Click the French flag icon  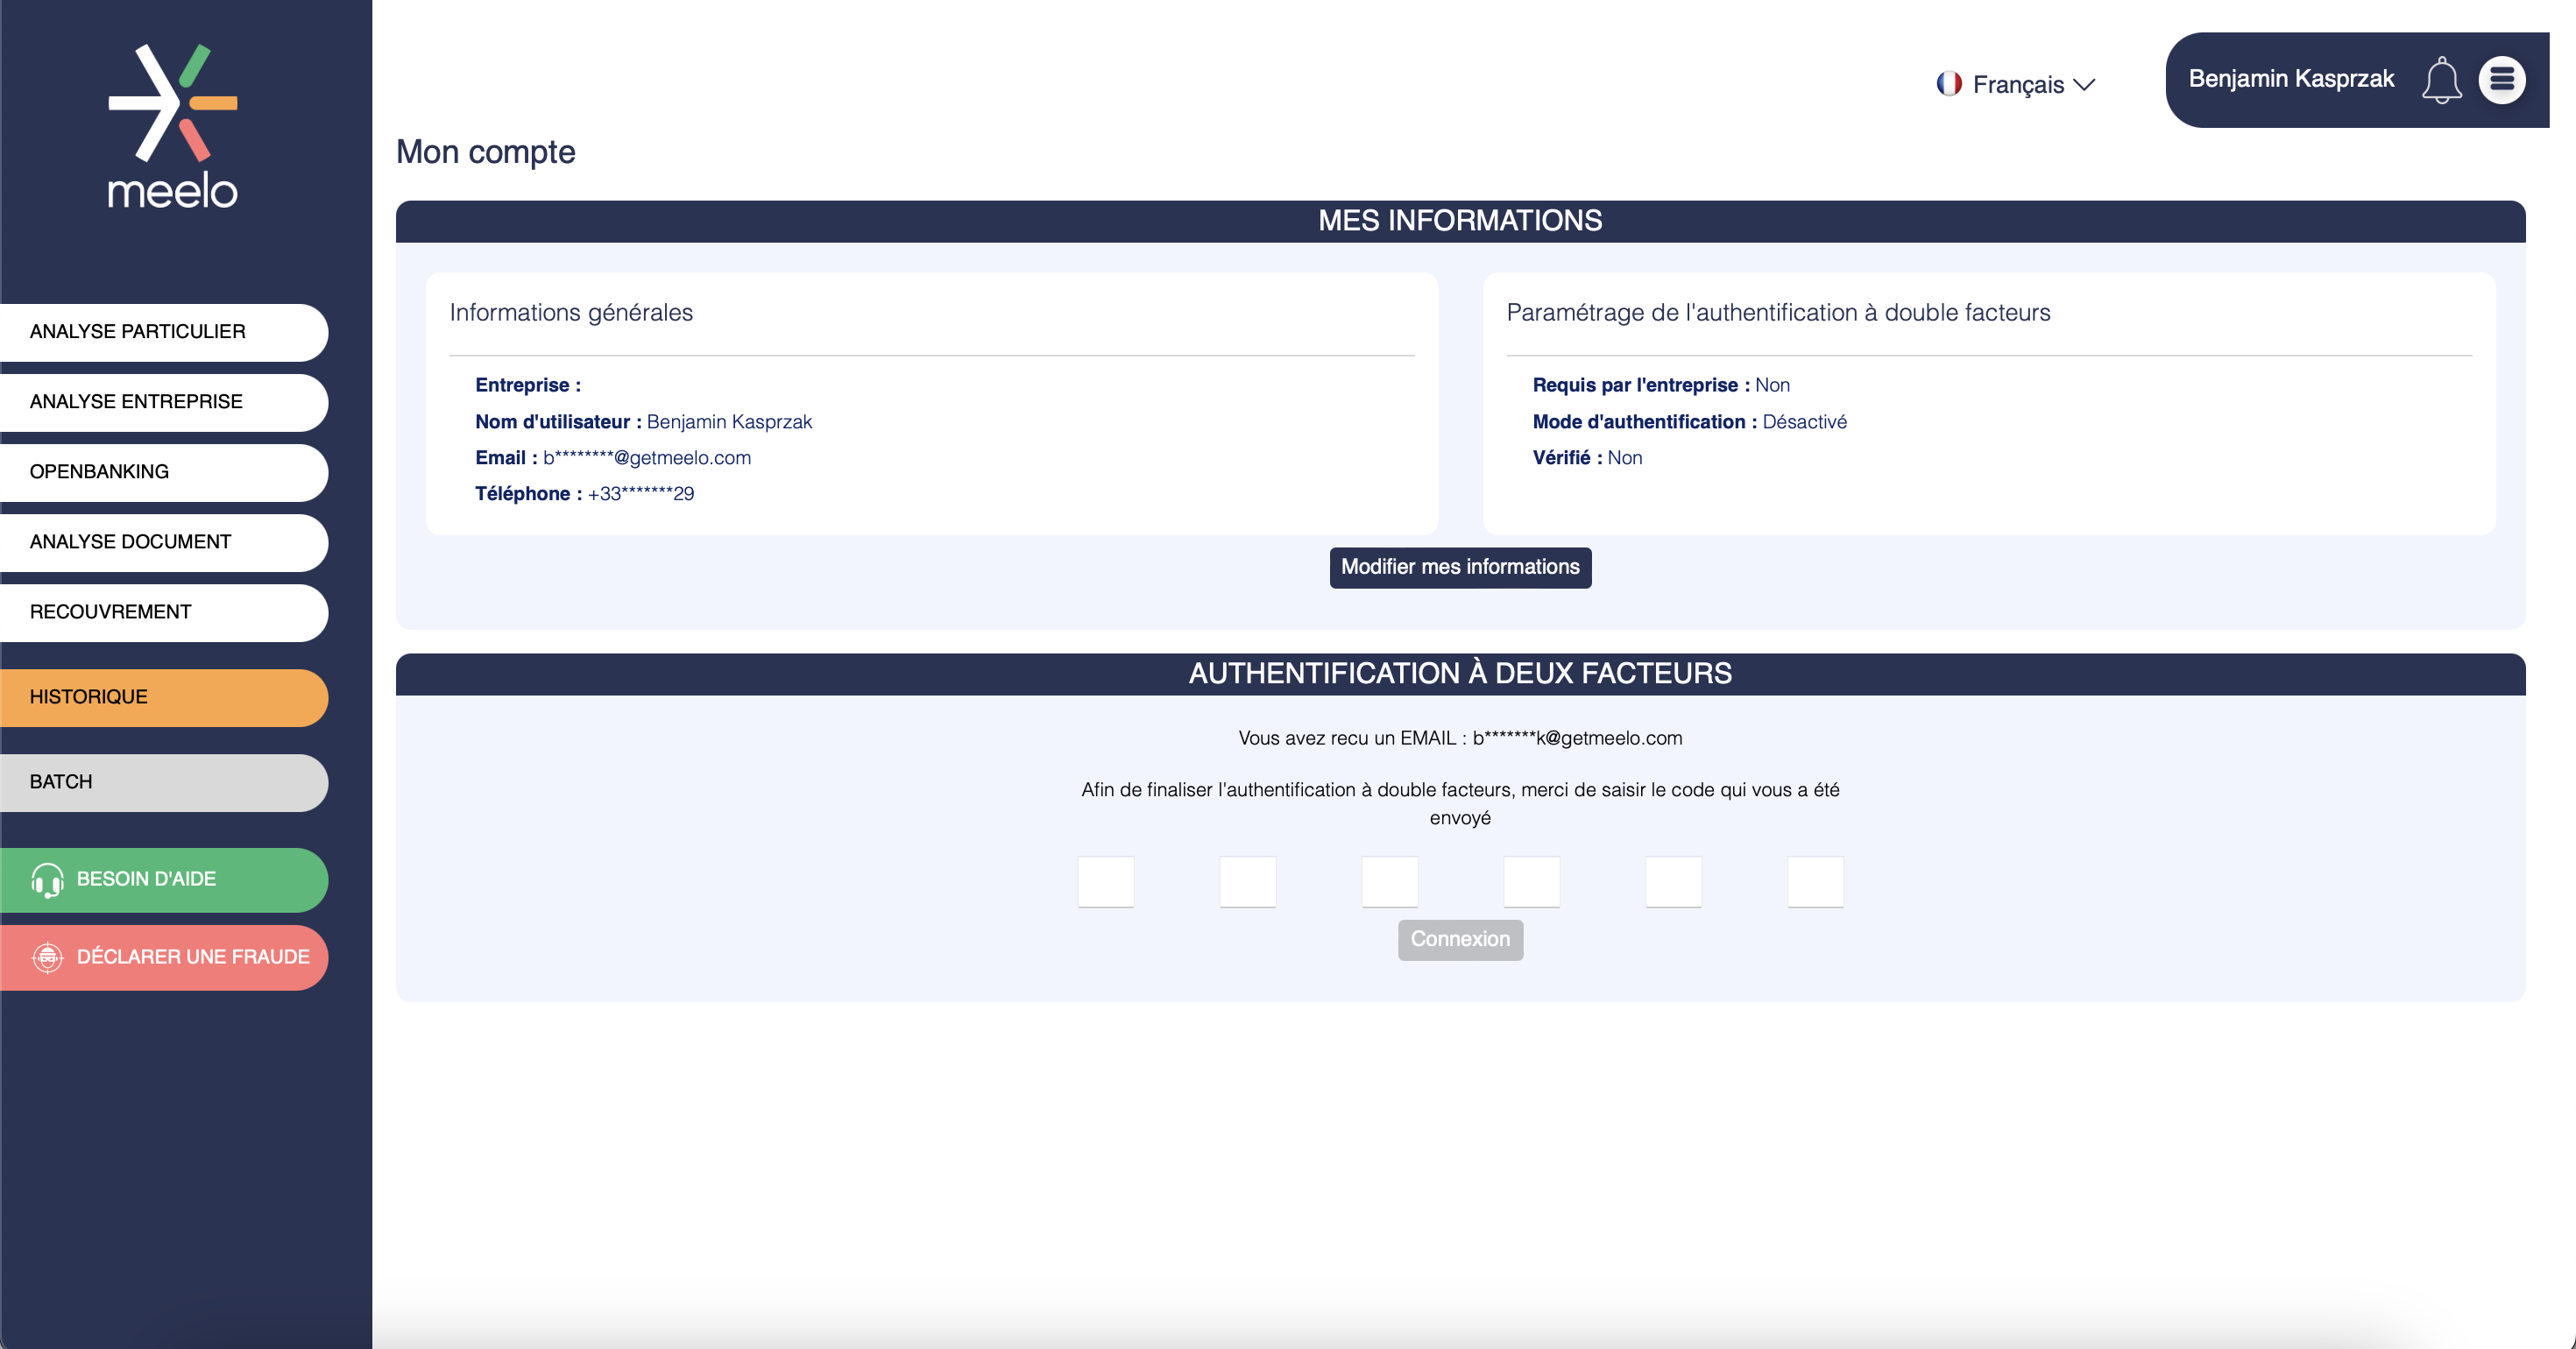tap(1949, 84)
